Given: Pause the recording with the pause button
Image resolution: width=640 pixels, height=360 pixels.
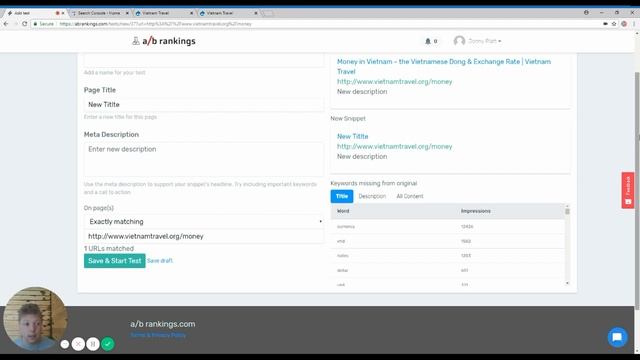Looking at the screenshot, I should pyautogui.click(x=93, y=344).
